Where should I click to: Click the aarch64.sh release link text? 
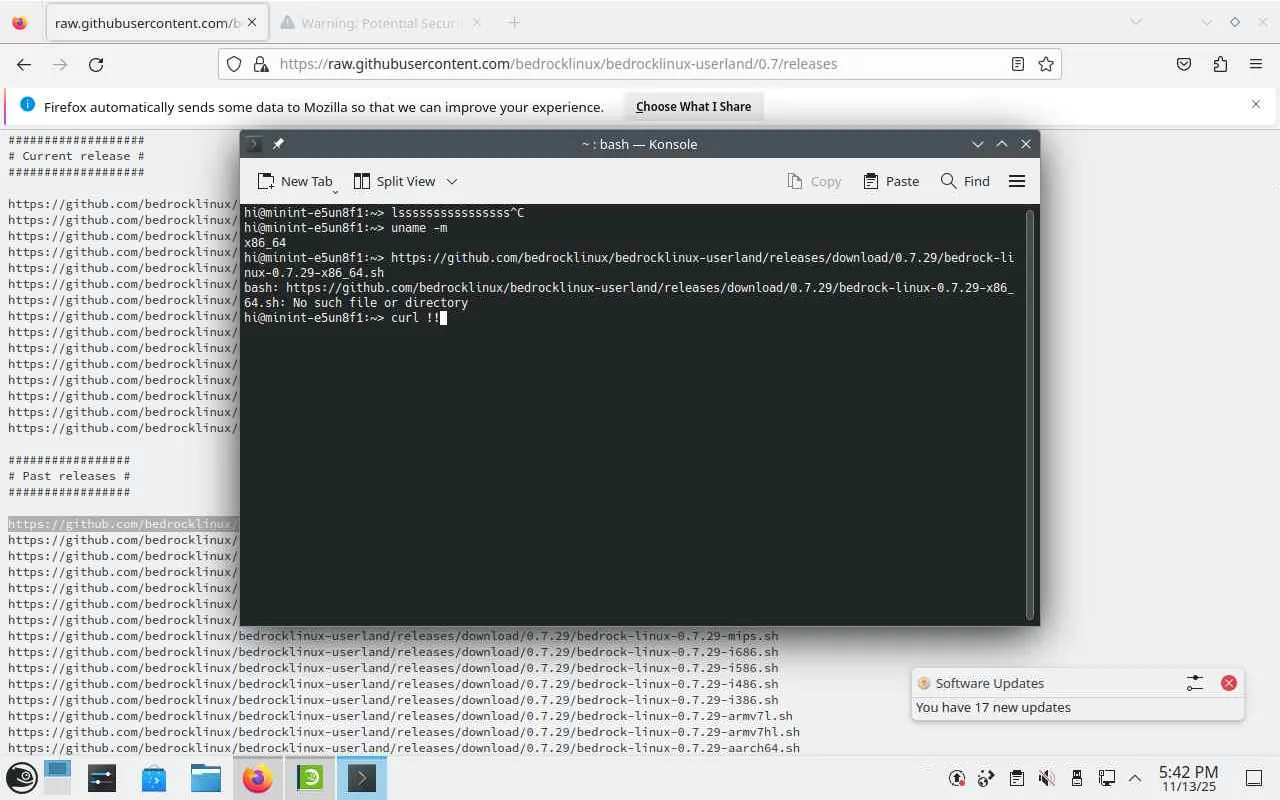(404, 748)
